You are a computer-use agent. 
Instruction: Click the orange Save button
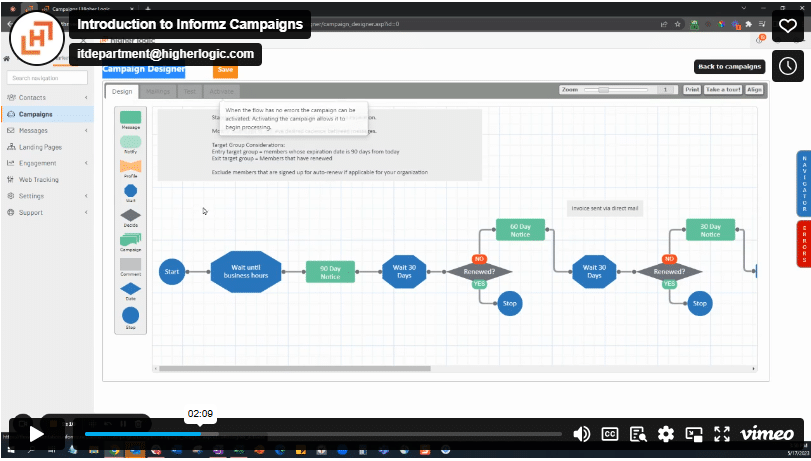click(x=225, y=70)
